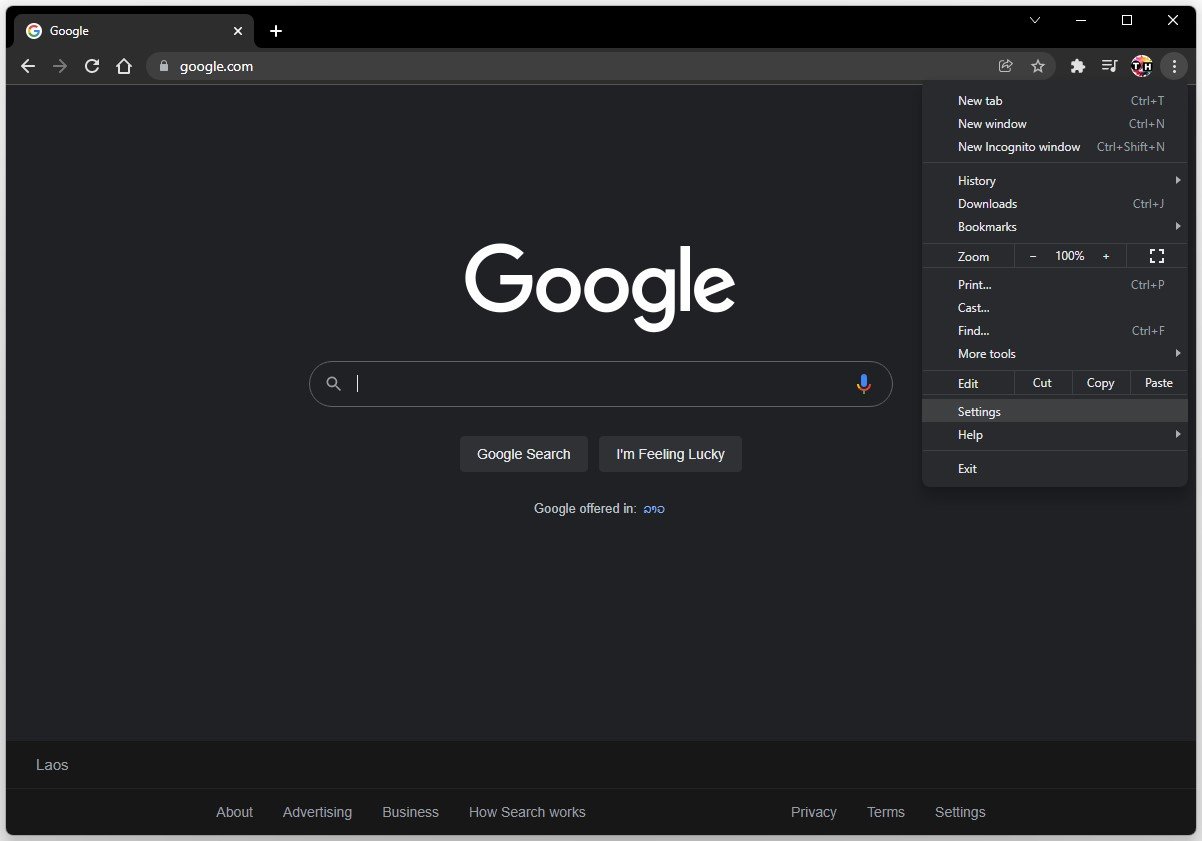The image size is (1202, 841).
Task: Open the media controls toolbar icon
Action: [x=1109, y=66]
